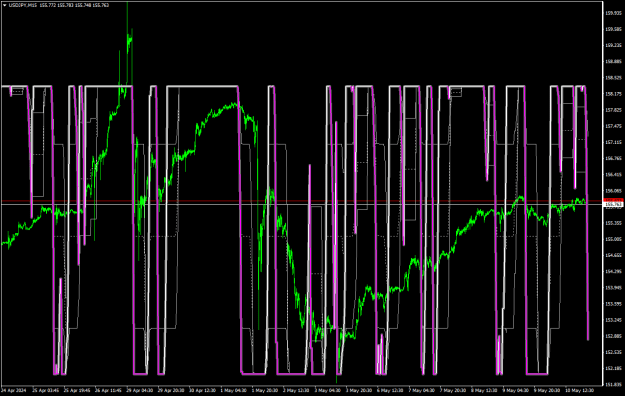
Task: Click the 158.175 price axis label
Action: (613, 94)
